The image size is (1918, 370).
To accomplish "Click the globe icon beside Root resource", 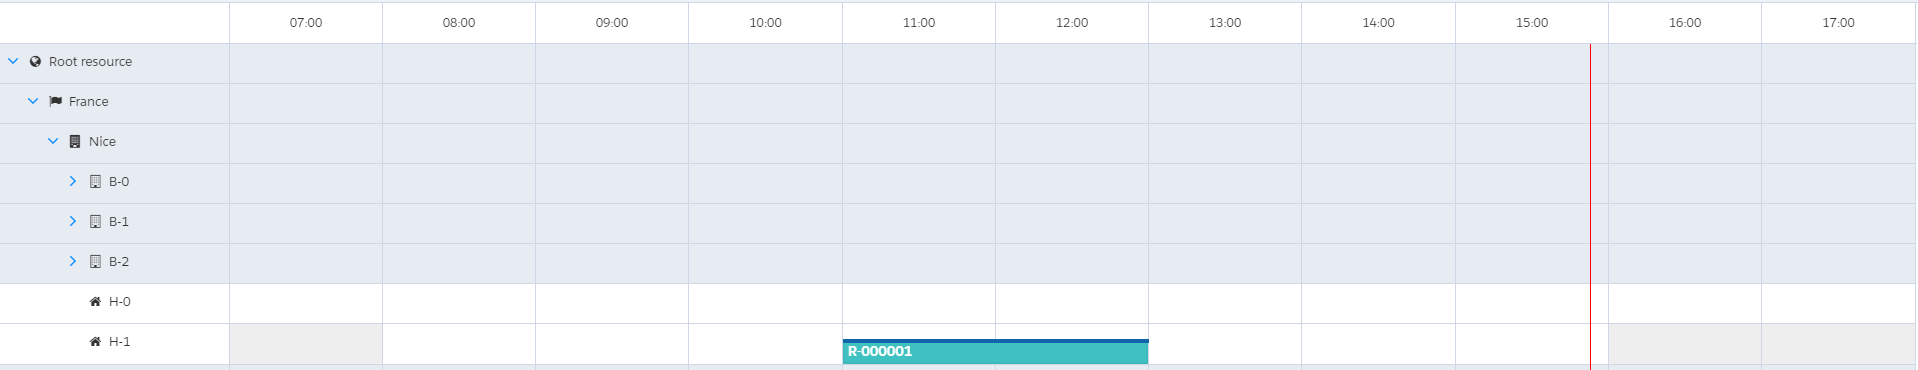I will (x=36, y=62).
